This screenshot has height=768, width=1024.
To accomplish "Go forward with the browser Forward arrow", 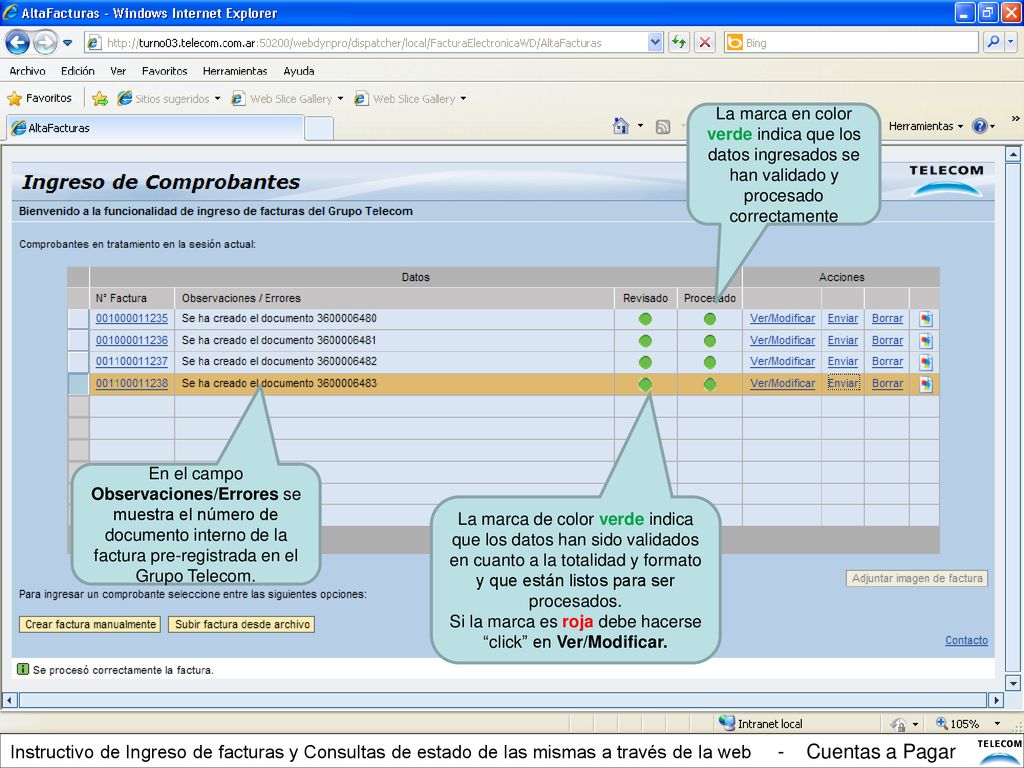I will 44,43.
